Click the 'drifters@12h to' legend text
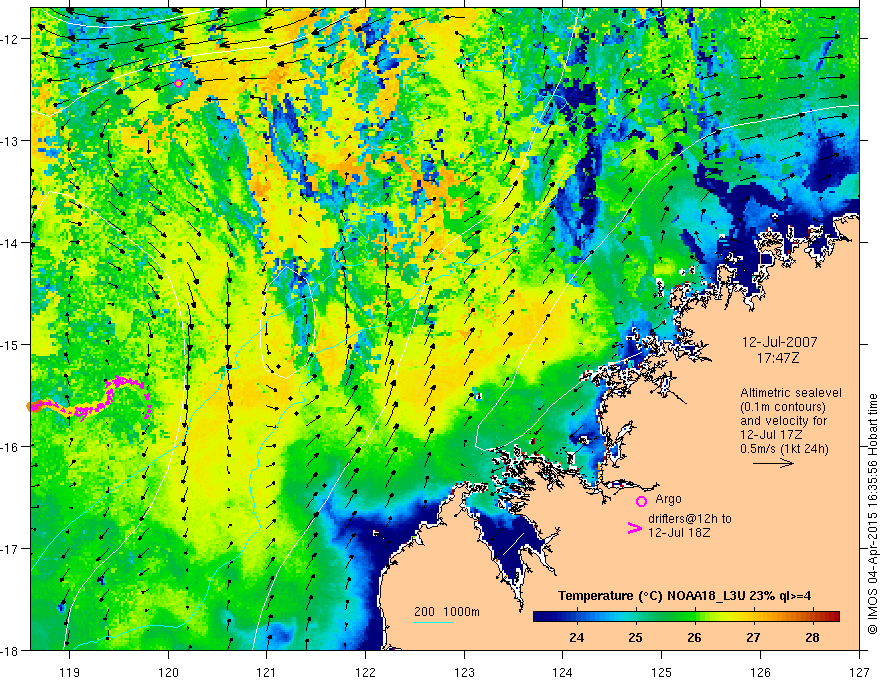Viewport: 880px width, 680px height. [x=690, y=519]
